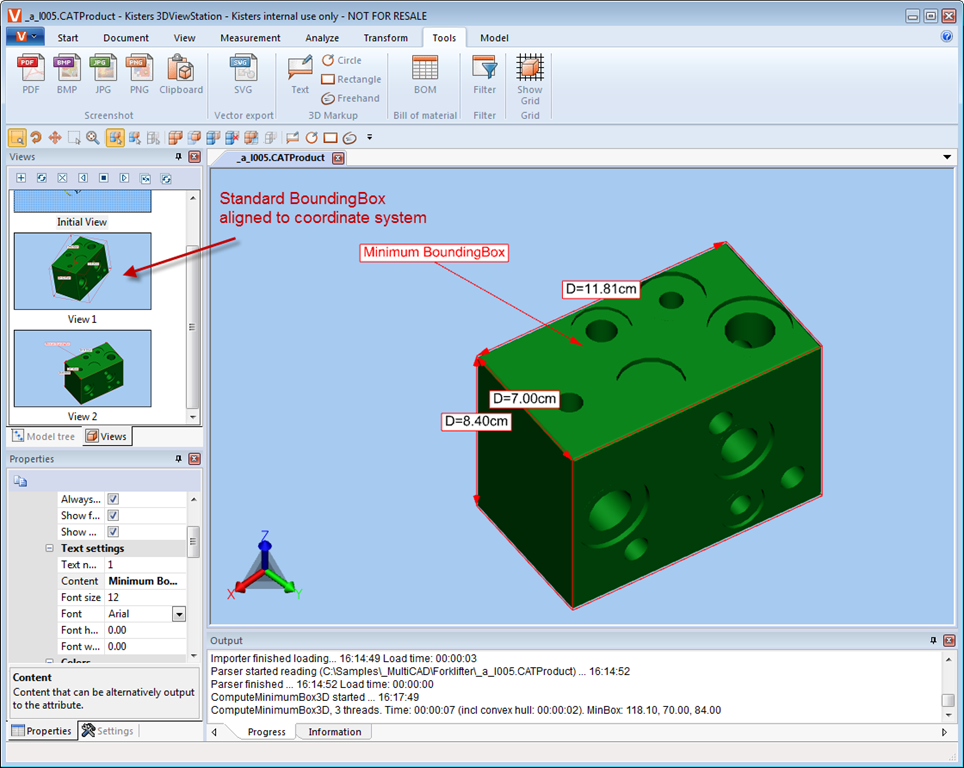Open the Information output tab
Screen dimensions: 964x768
(x=334, y=732)
